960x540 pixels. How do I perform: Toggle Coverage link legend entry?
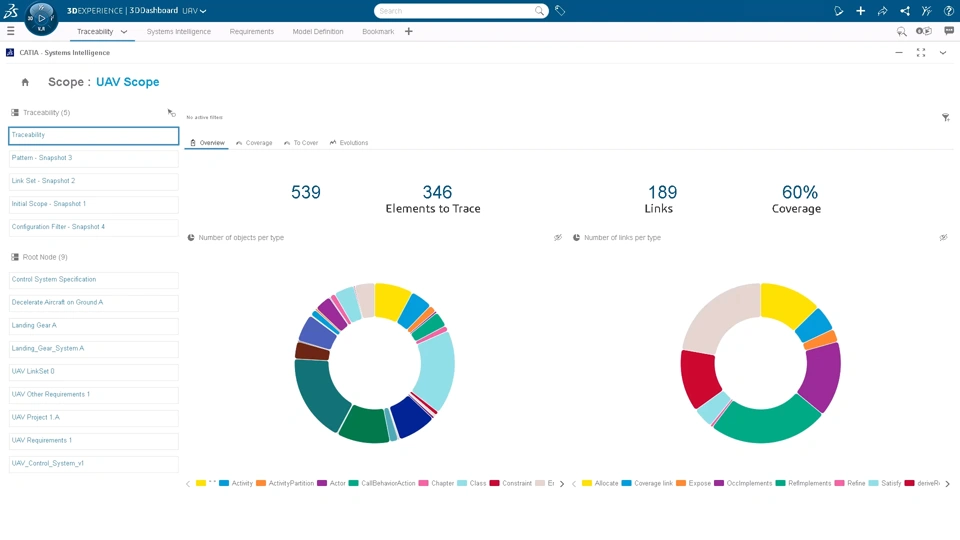[x=647, y=483]
